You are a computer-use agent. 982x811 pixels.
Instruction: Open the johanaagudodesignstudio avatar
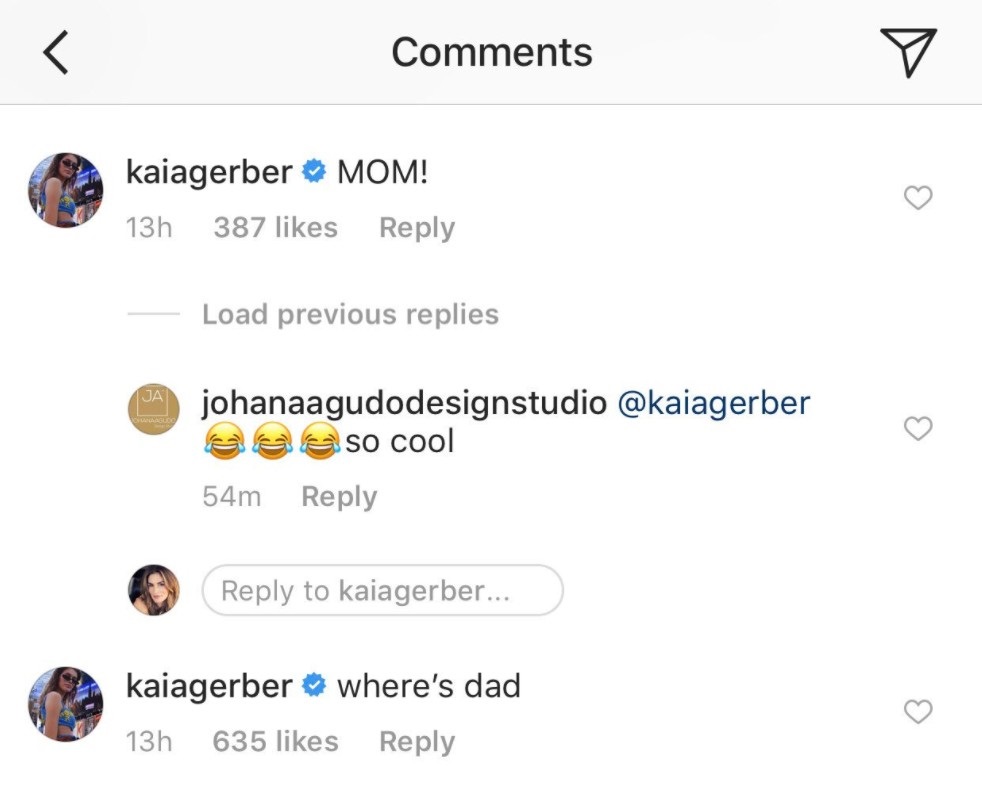click(153, 410)
